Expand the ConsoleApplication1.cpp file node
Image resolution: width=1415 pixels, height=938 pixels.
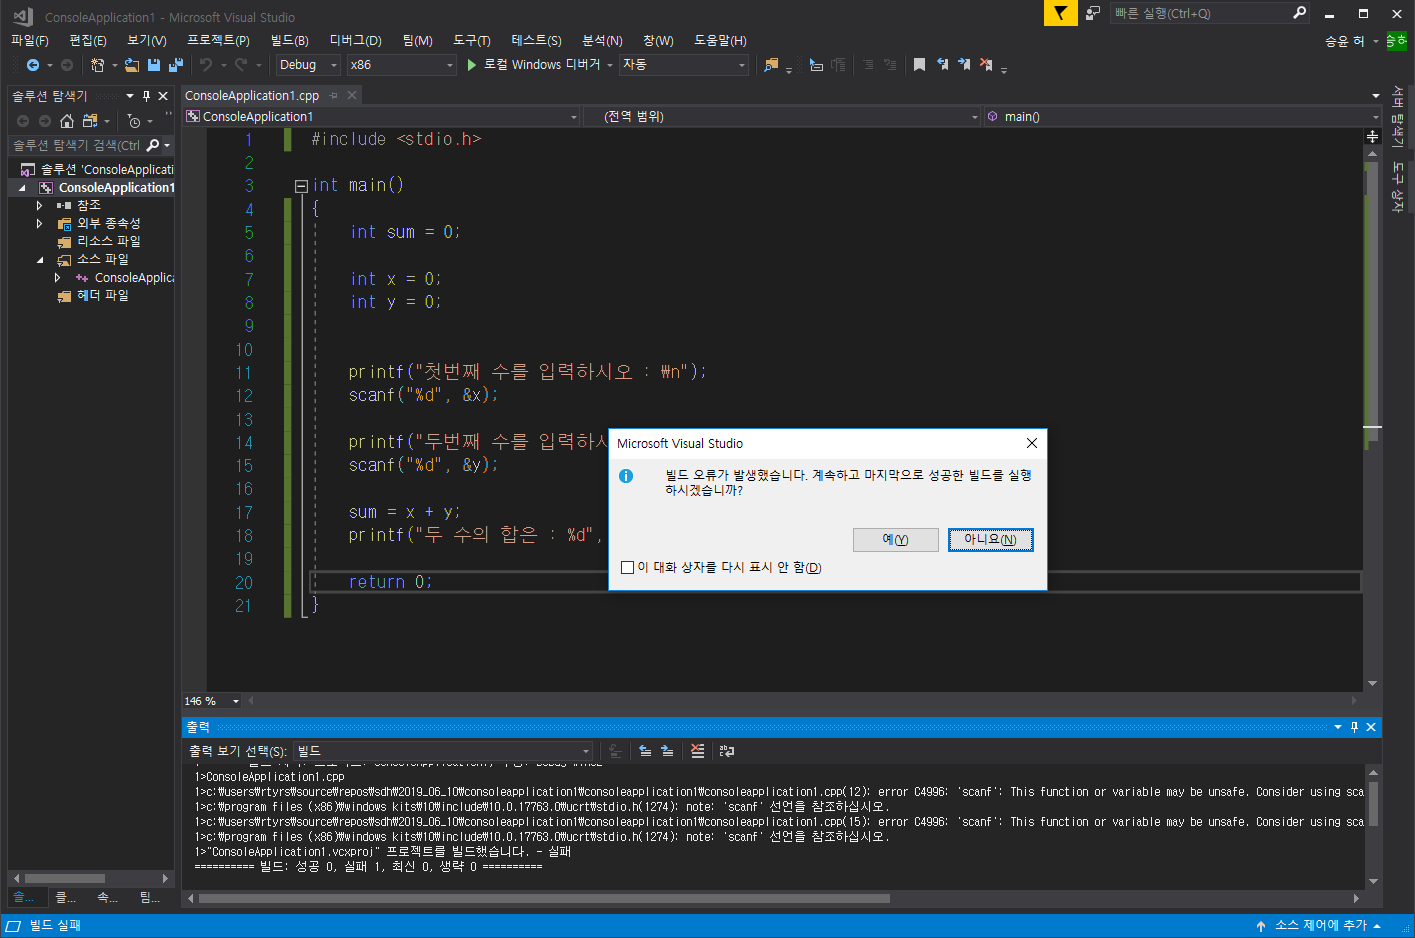click(x=57, y=278)
